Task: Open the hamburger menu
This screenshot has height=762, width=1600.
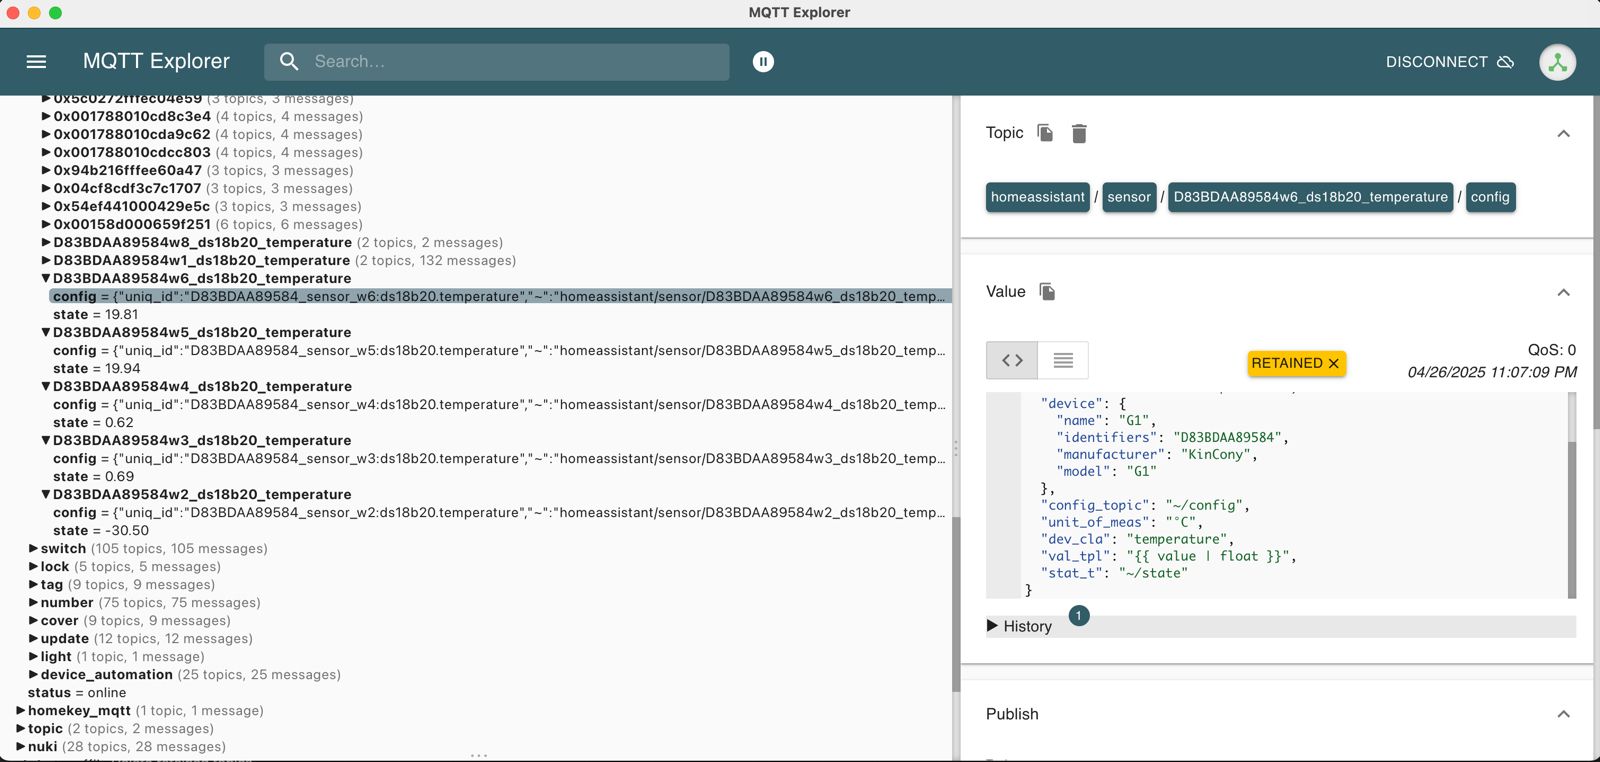Action: (x=36, y=62)
